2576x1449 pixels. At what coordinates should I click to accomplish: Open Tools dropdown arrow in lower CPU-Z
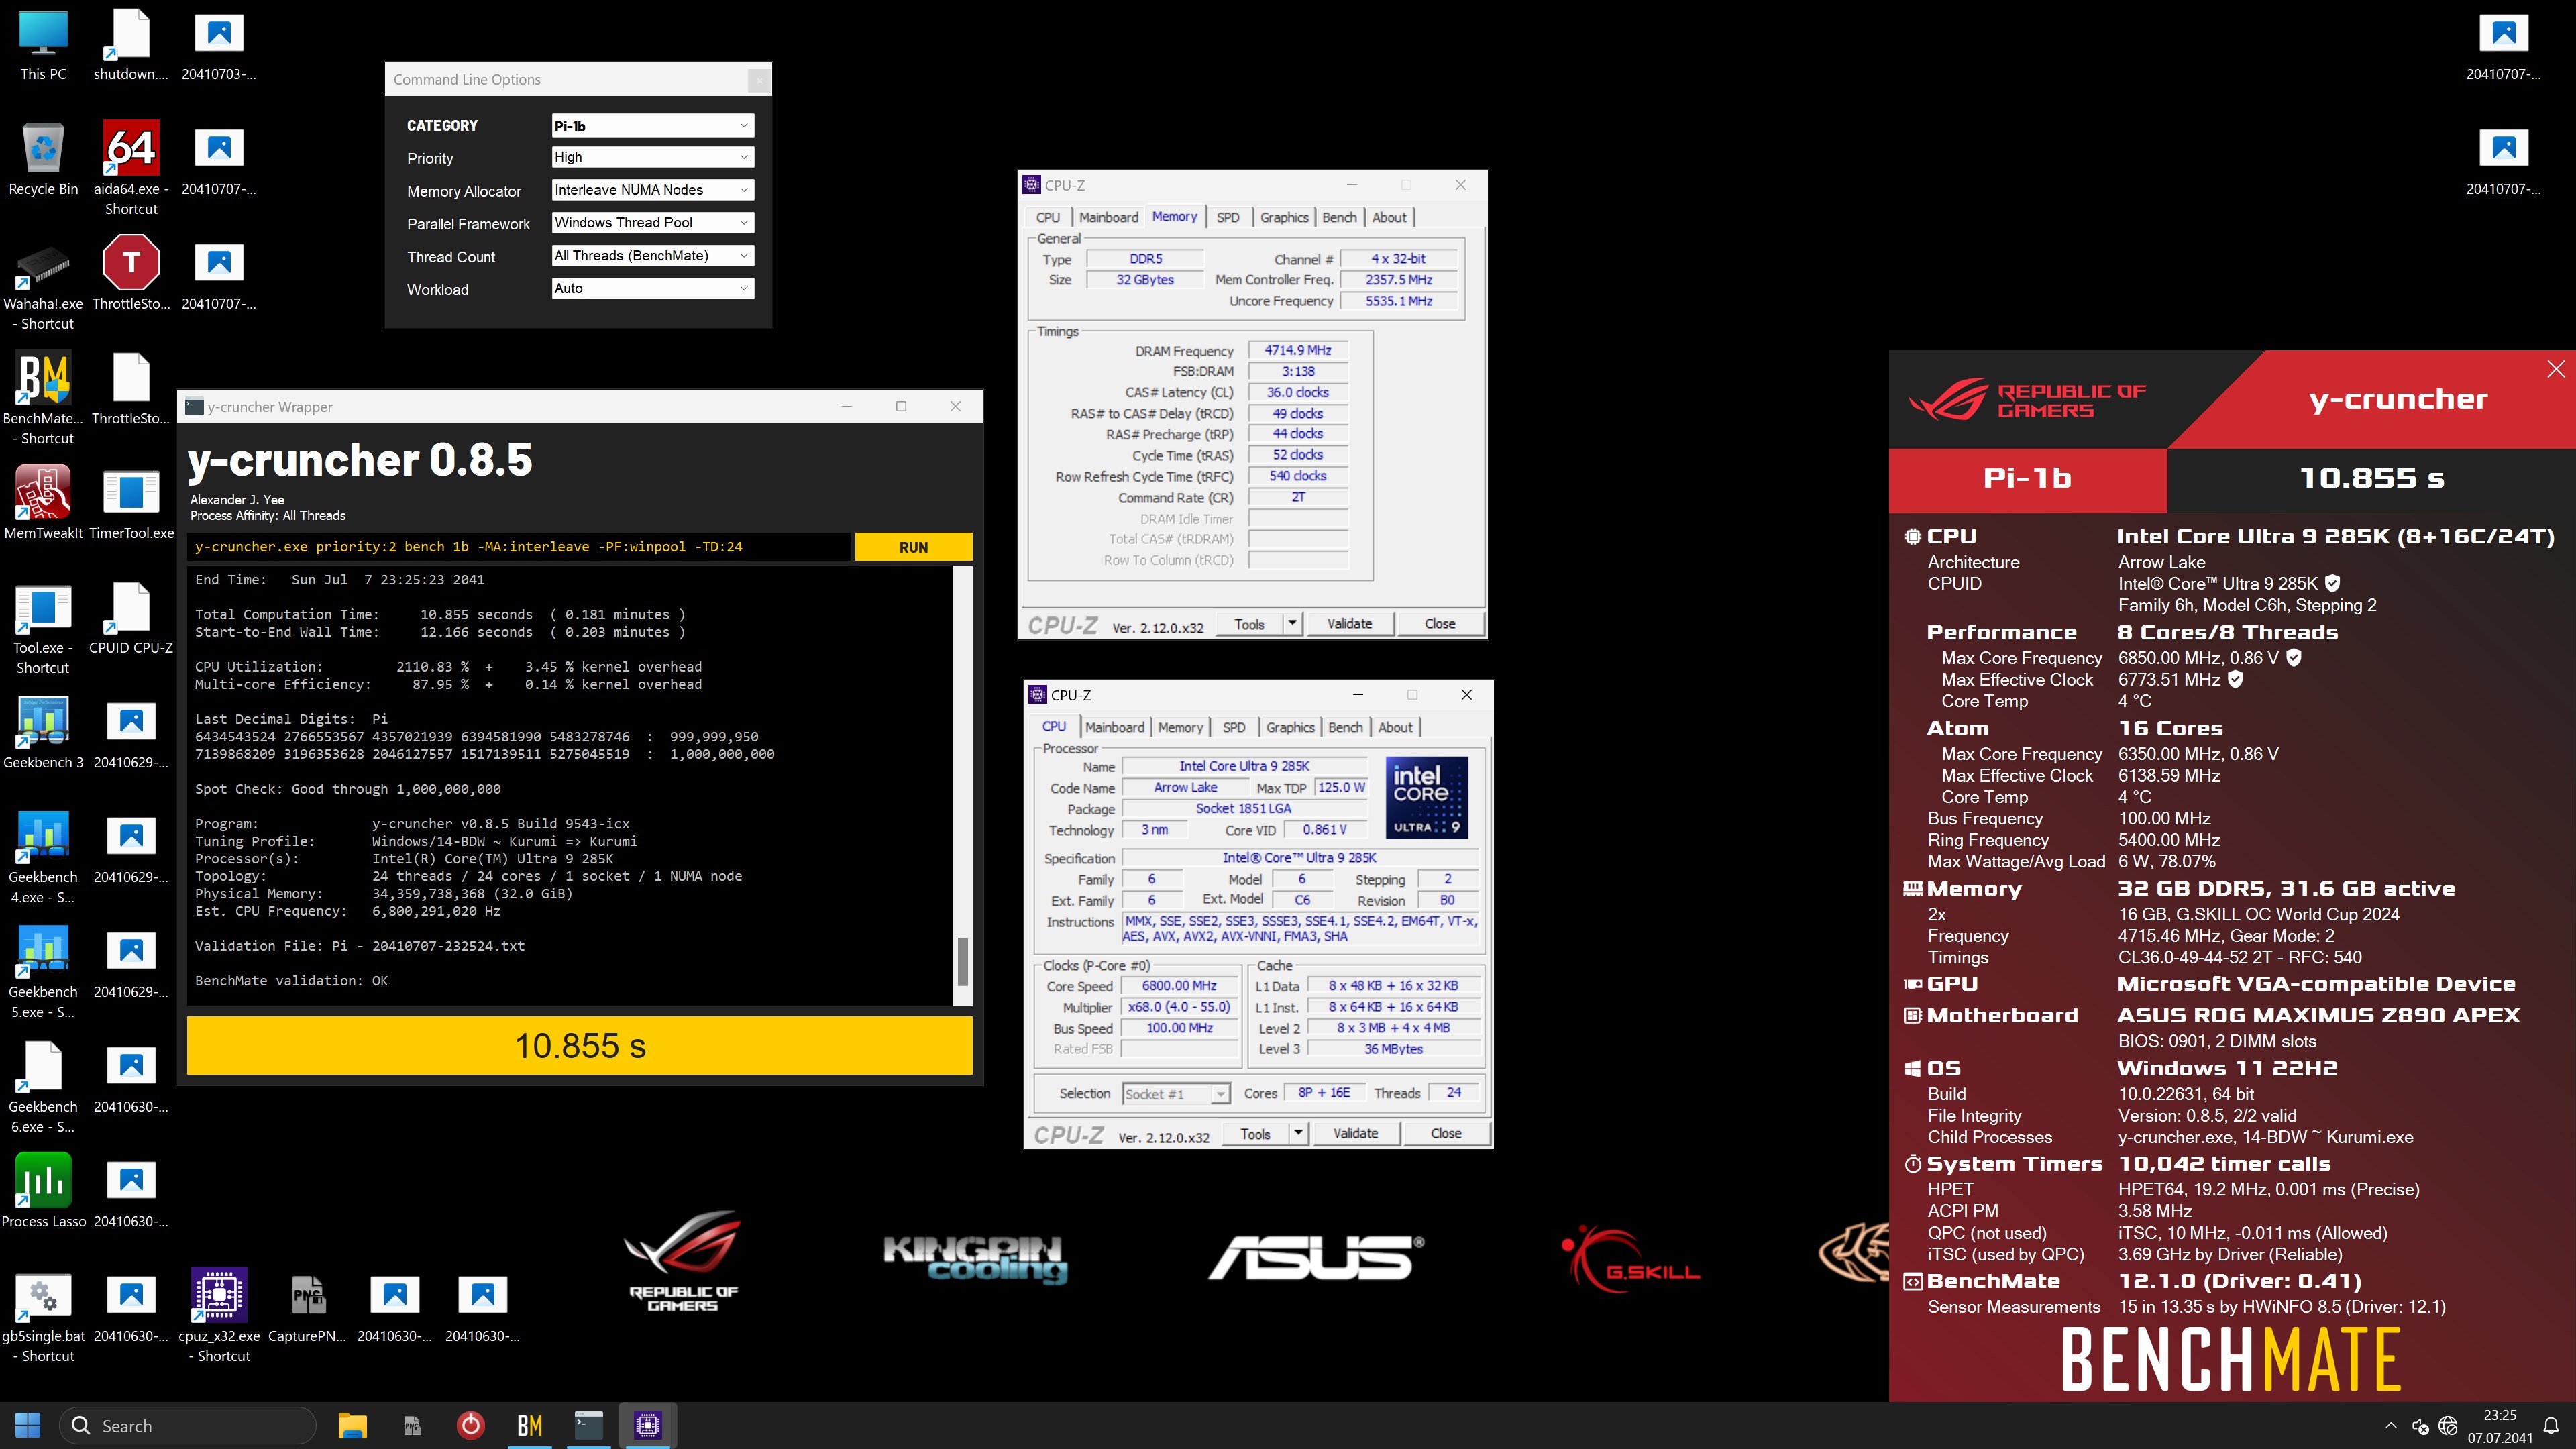(1298, 1133)
